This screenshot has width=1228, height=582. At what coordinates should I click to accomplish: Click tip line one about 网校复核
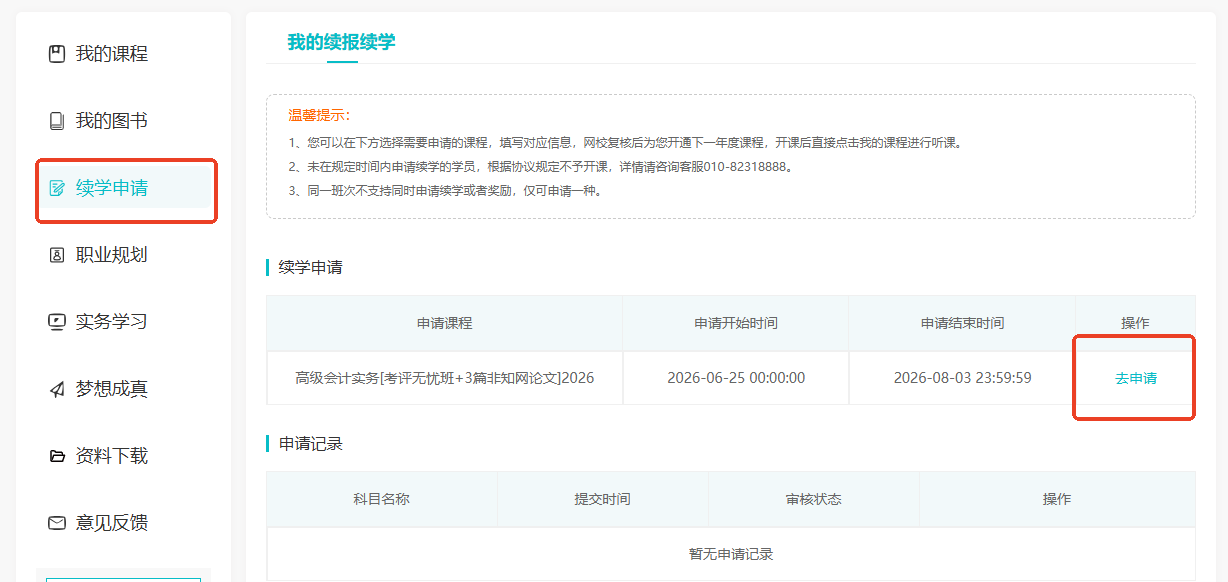625,142
